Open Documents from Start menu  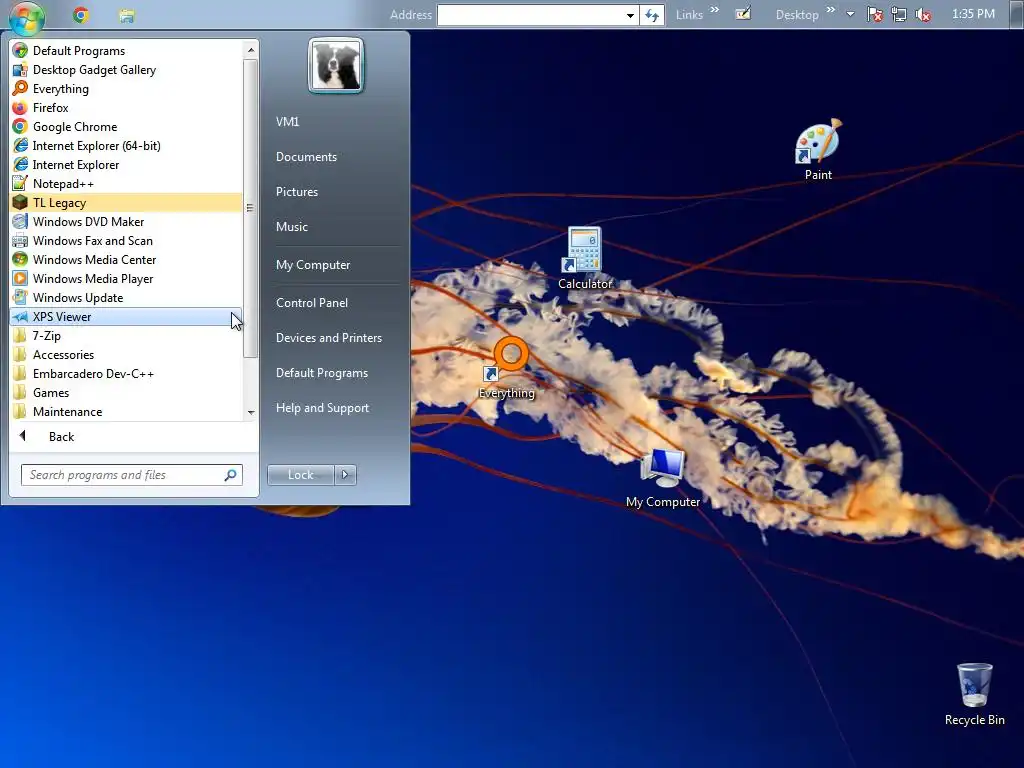306,157
